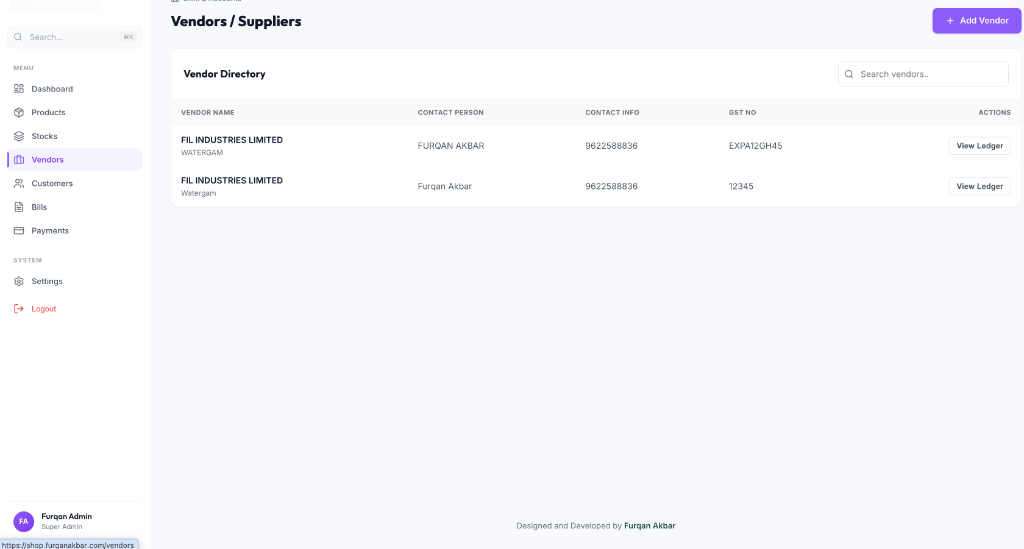Select FIL INDUSTRIES LIMITED above WATERGAM
Screen dimensions: 1024x549
[232, 140]
